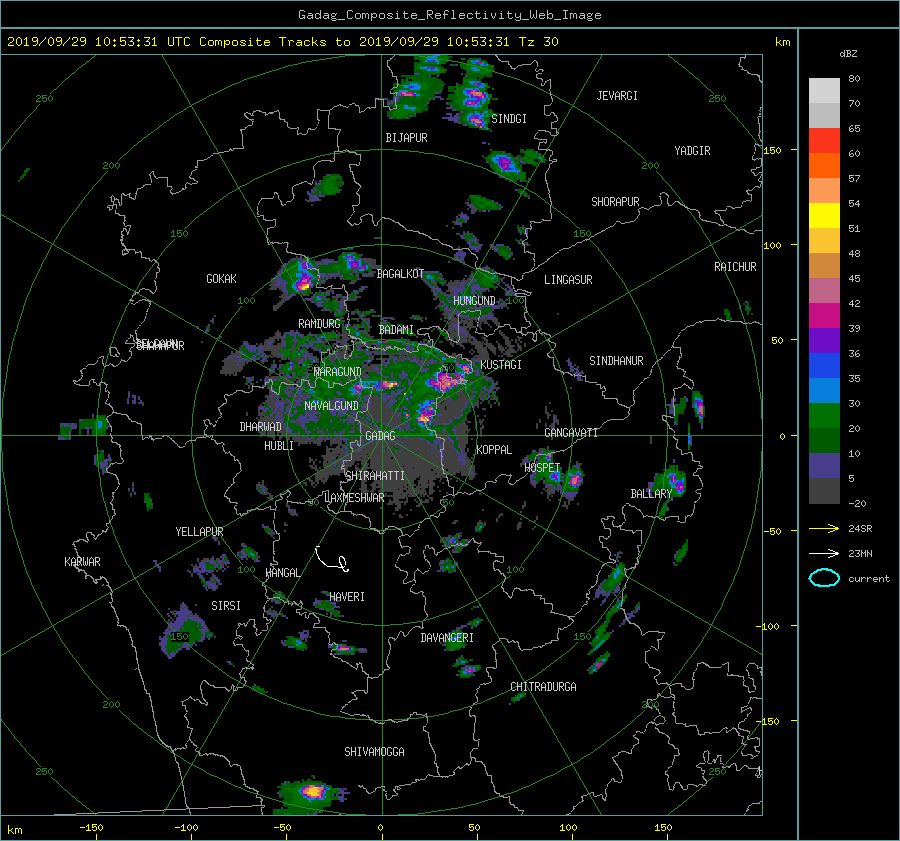
Task: Click the white storm track near Hangal
Action: coord(332,559)
